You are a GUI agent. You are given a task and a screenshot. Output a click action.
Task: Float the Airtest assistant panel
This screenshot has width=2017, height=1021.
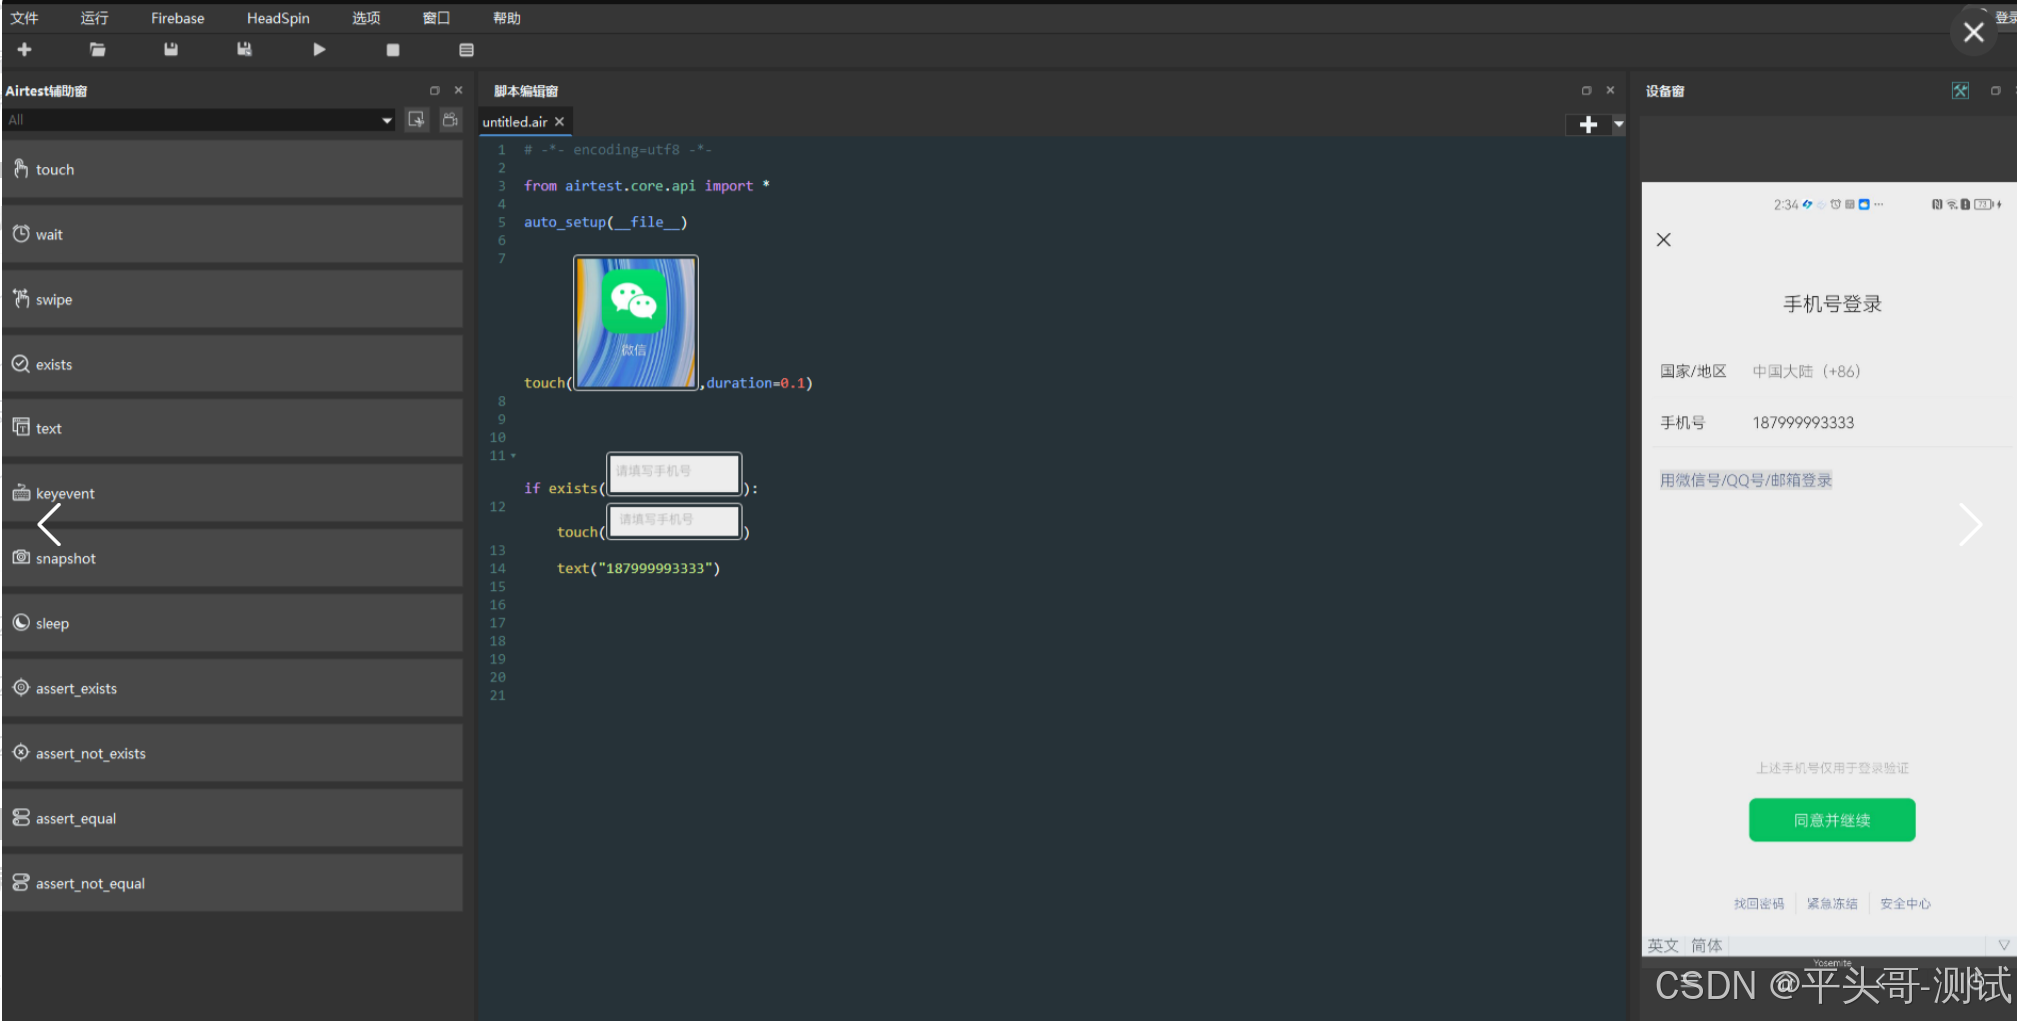435,90
